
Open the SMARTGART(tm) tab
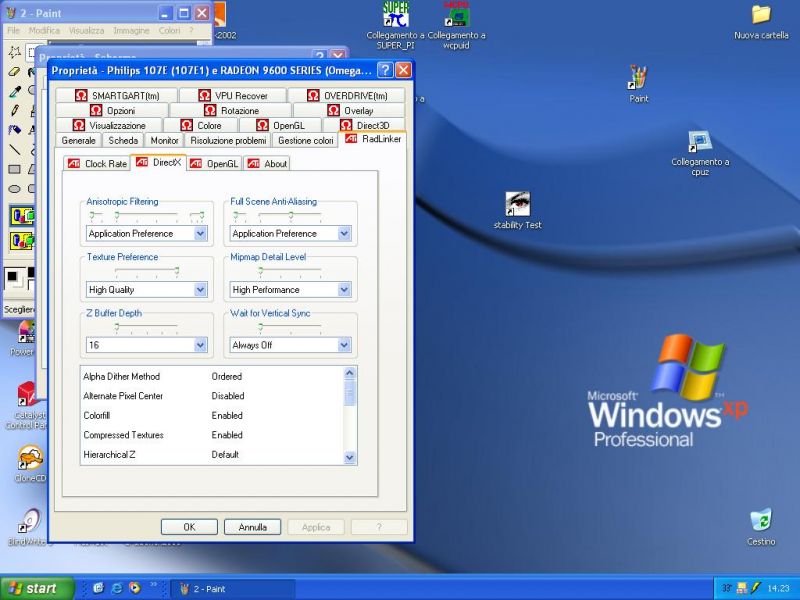pyautogui.click(x=117, y=95)
